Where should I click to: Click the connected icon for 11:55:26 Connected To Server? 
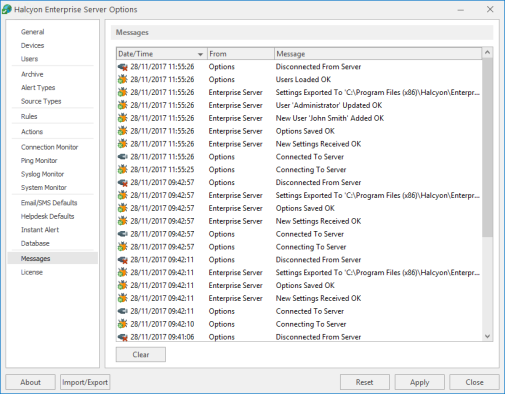[123, 157]
